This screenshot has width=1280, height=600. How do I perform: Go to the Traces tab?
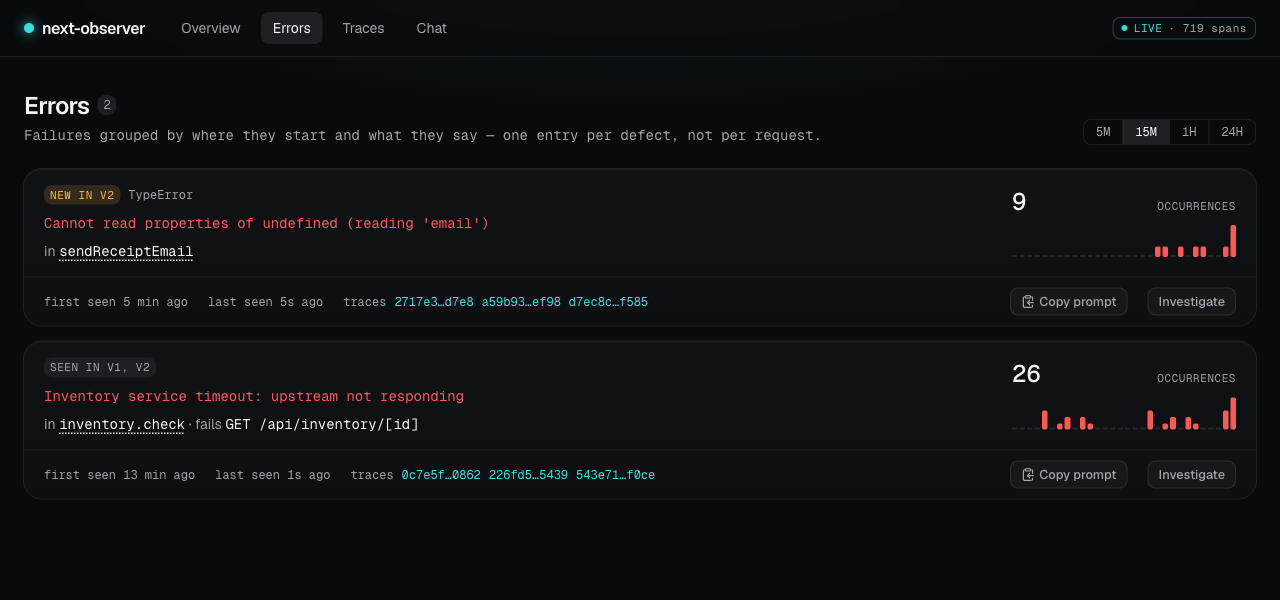coord(363,28)
